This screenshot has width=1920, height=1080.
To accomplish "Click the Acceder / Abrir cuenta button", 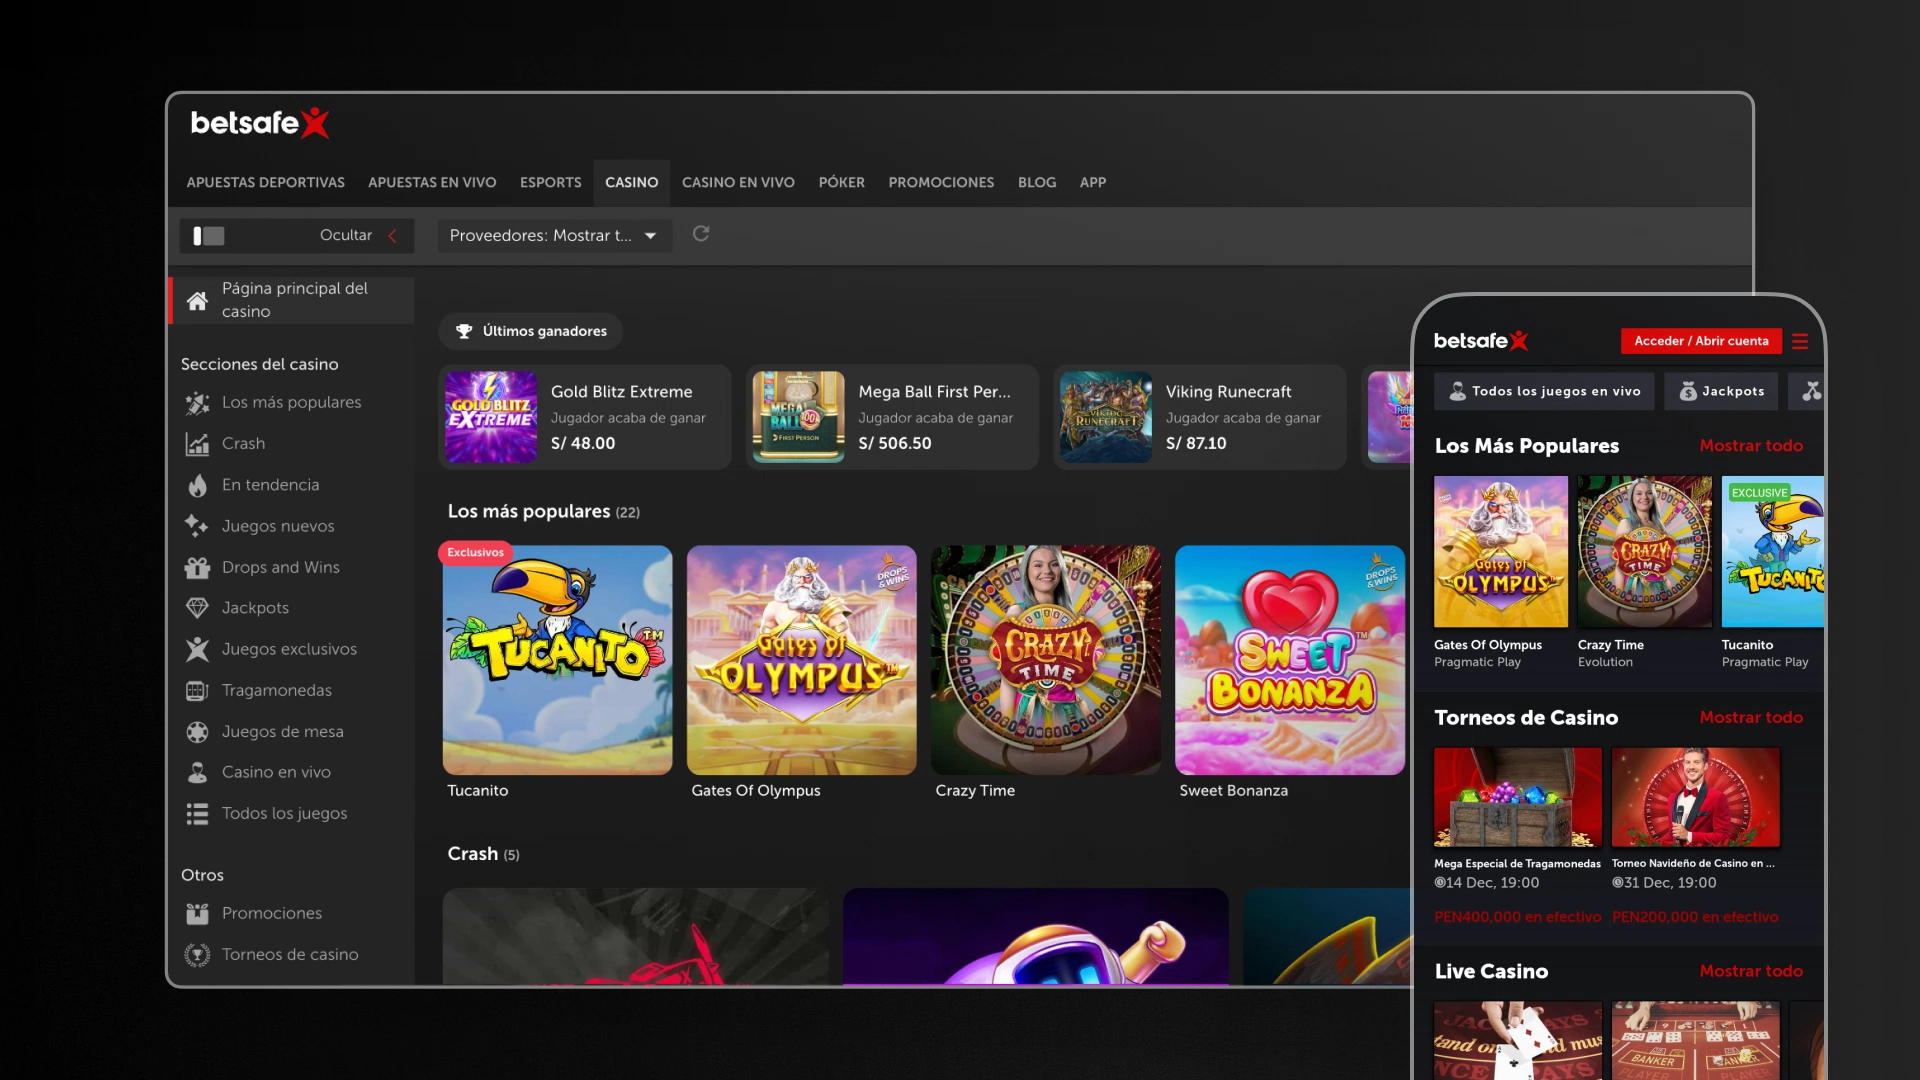I will [x=1701, y=341].
